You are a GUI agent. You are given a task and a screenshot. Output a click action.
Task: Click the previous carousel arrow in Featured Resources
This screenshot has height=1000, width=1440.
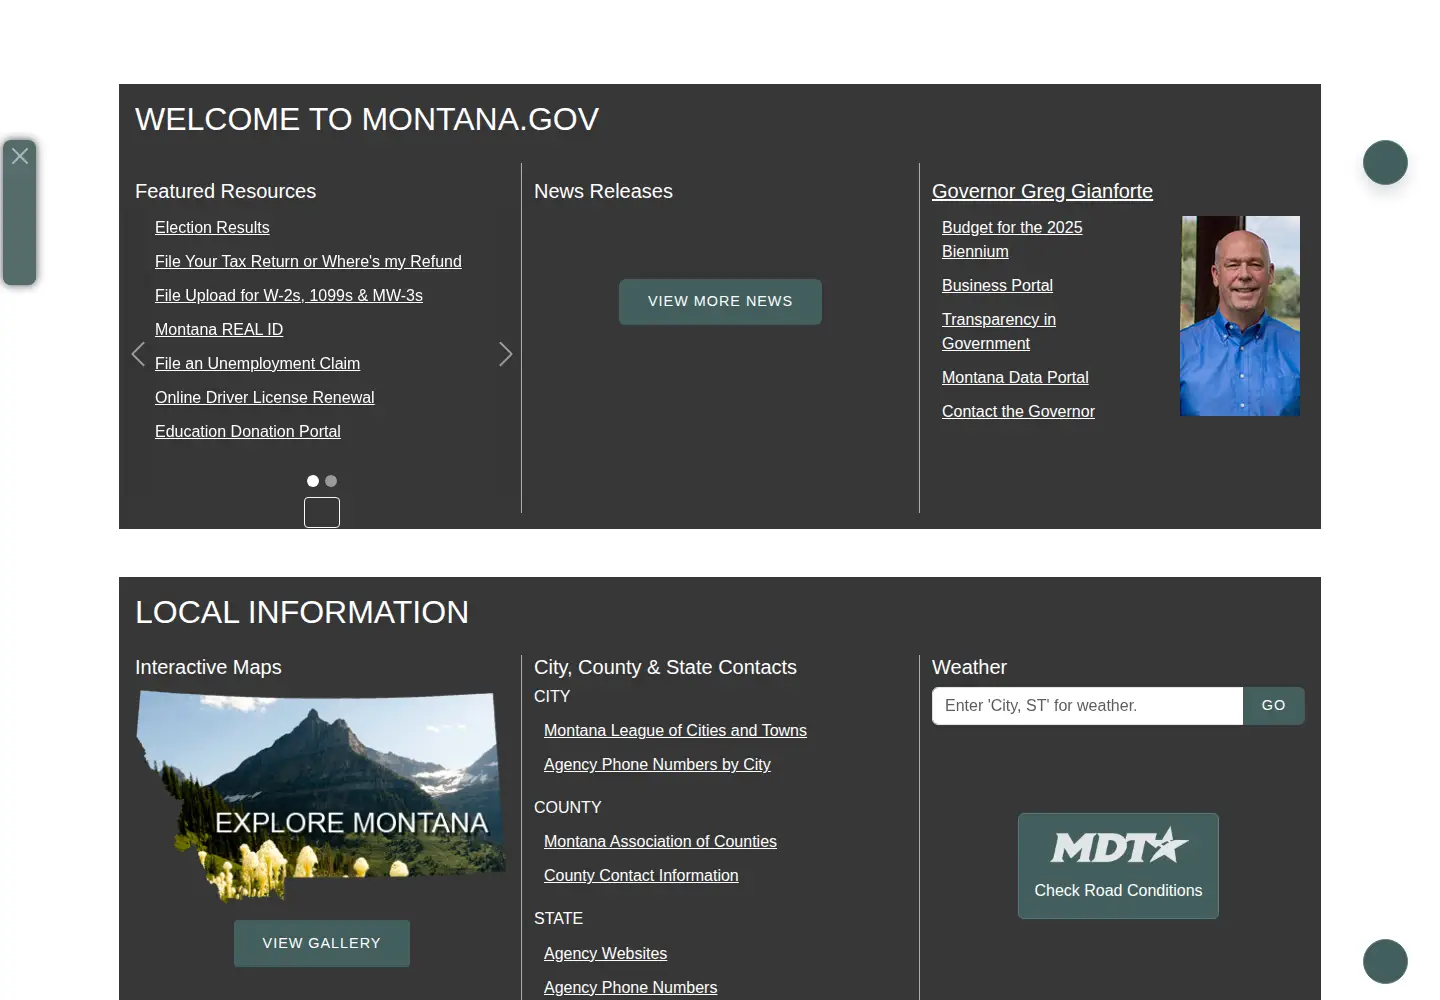(x=138, y=354)
